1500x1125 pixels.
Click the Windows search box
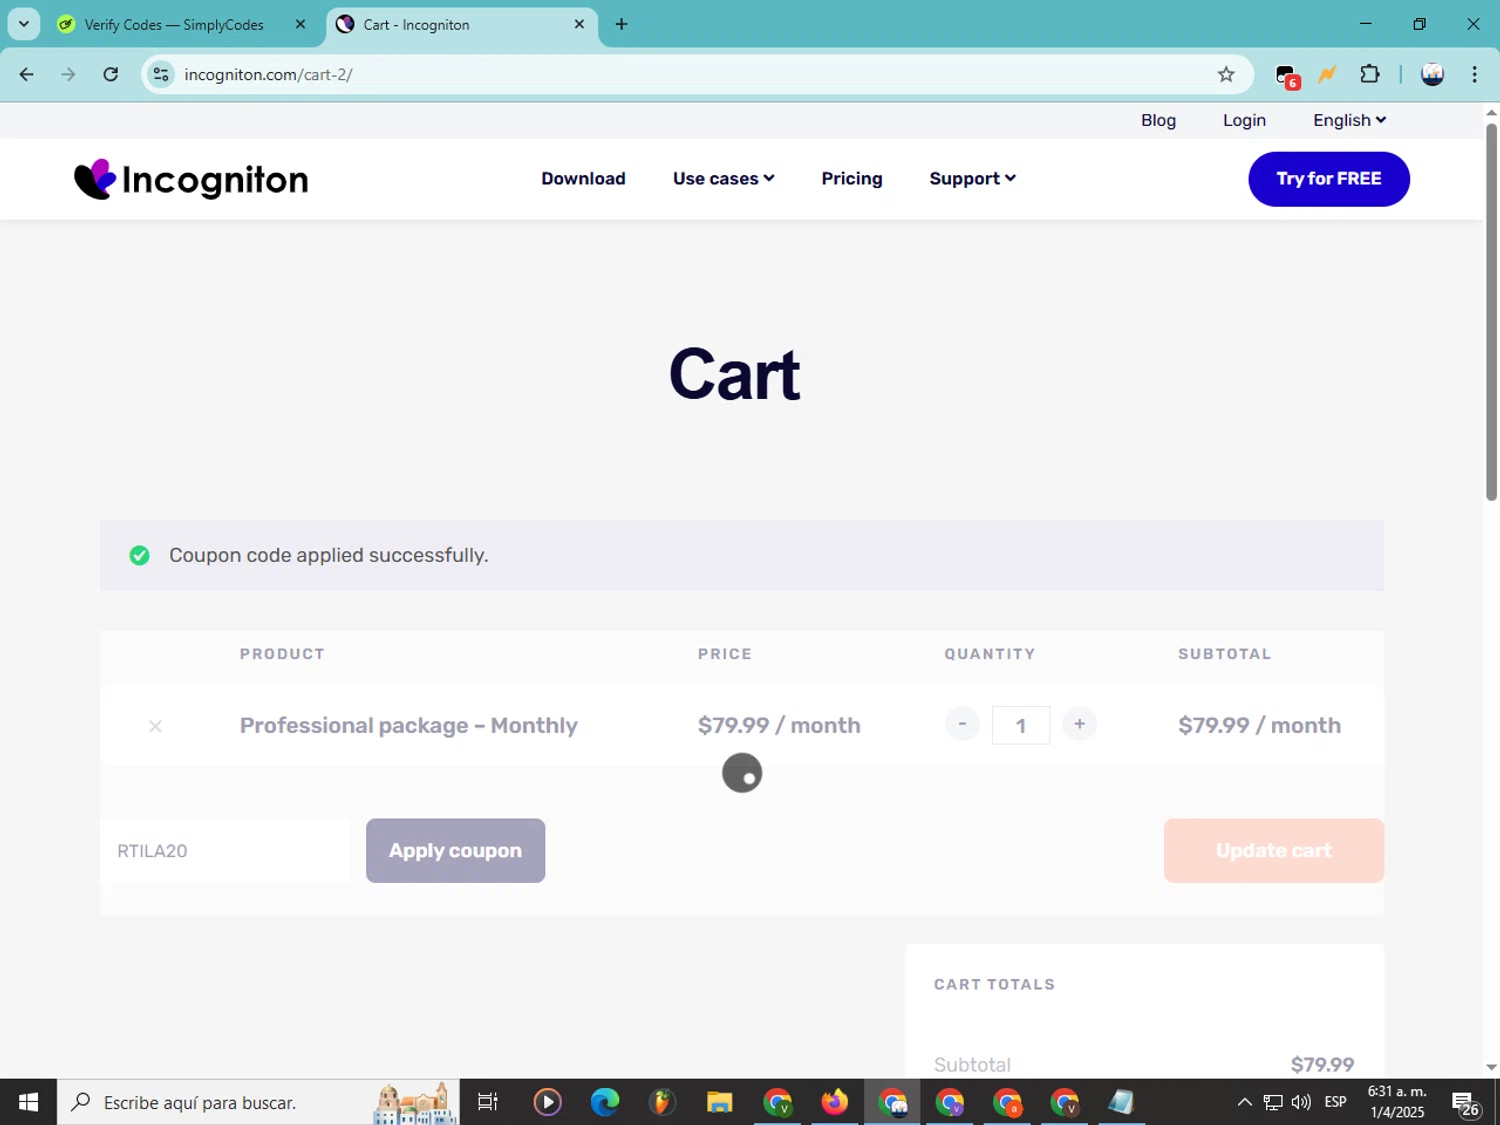258,1102
